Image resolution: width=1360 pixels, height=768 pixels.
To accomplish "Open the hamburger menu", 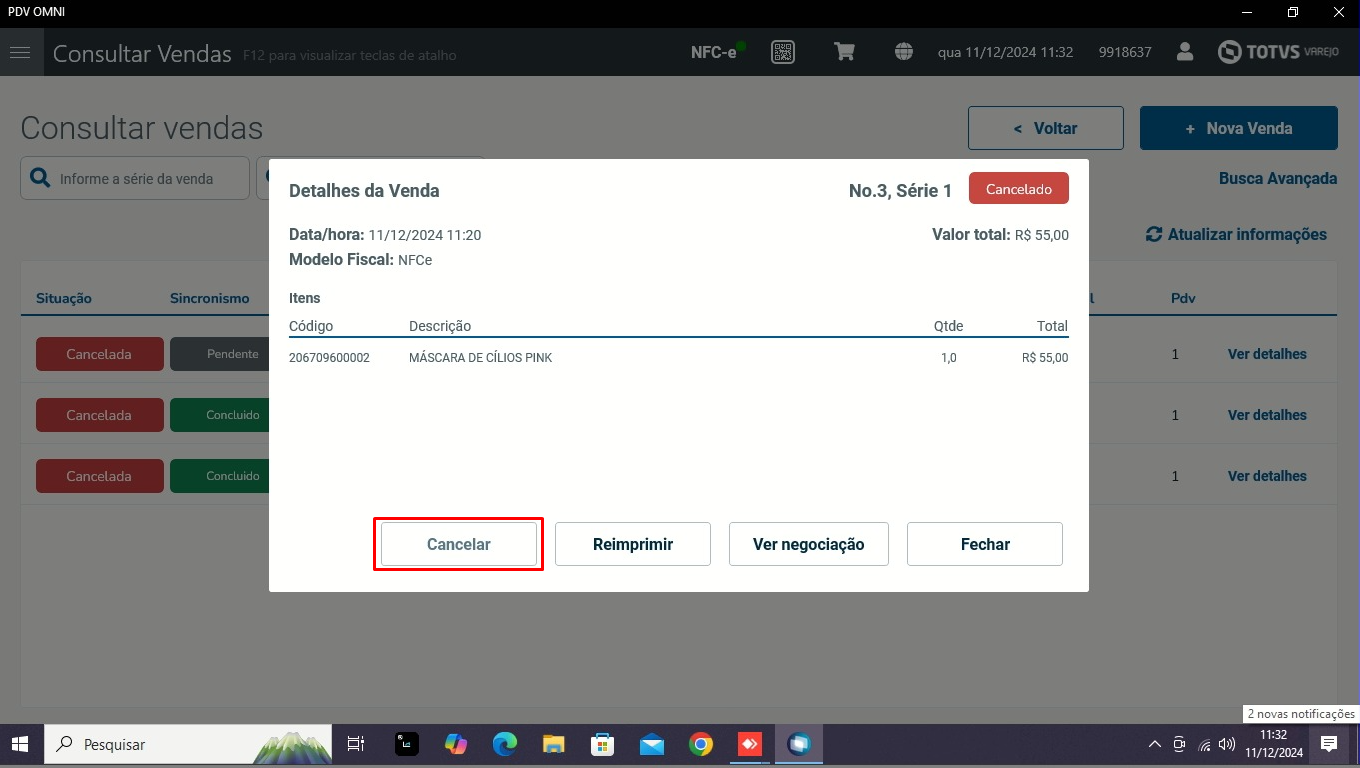I will click(20, 52).
